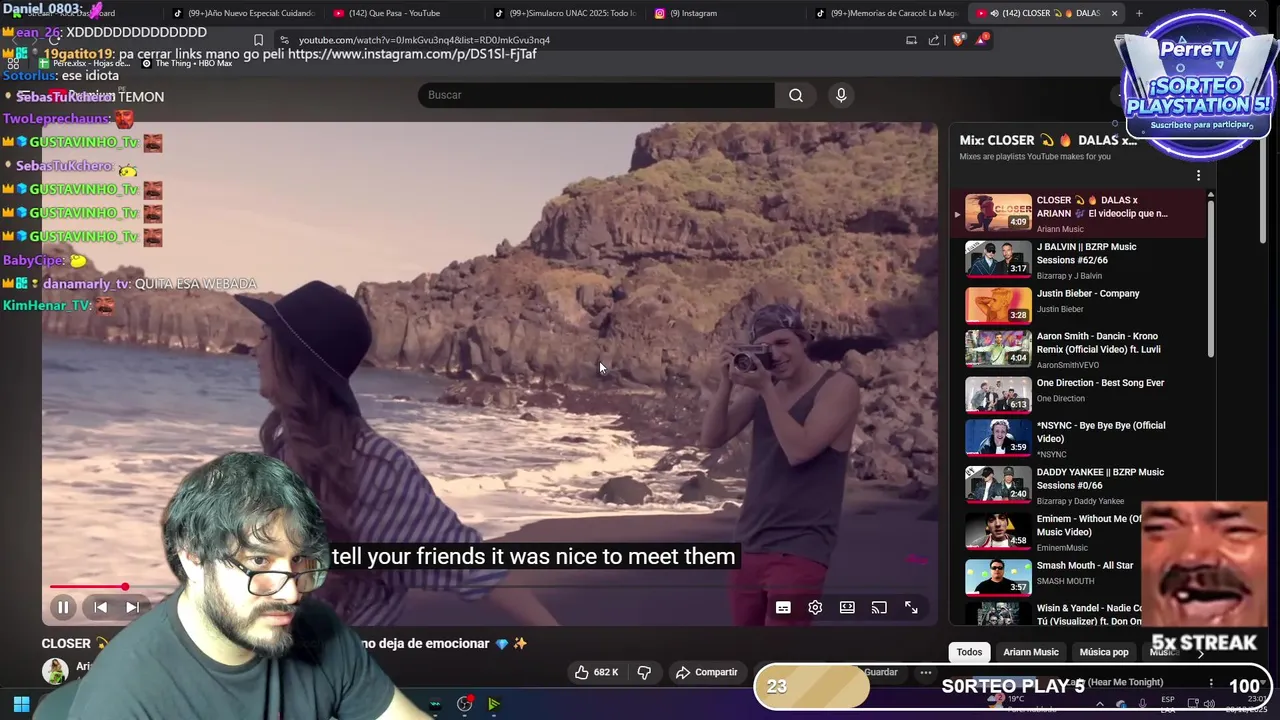The height and width of the screenshot is (720, 1280).
Task: Dislike the video with thumbs down
Action: tap(644, 672)
